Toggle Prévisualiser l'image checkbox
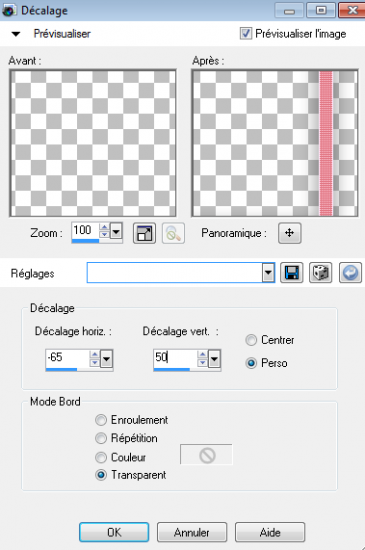365x550 pixels. pyautogui.click(x=245, y=34)
